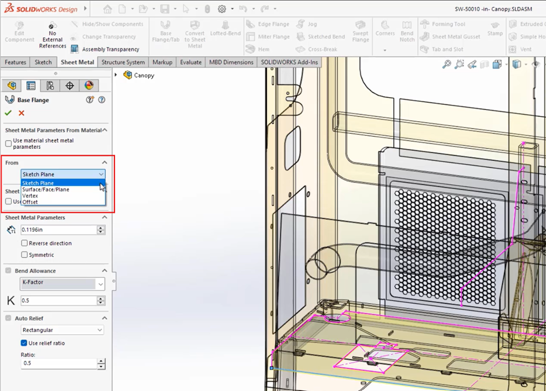
Task: Switch to MBD Dimensions tab
Action: point(231,62)
